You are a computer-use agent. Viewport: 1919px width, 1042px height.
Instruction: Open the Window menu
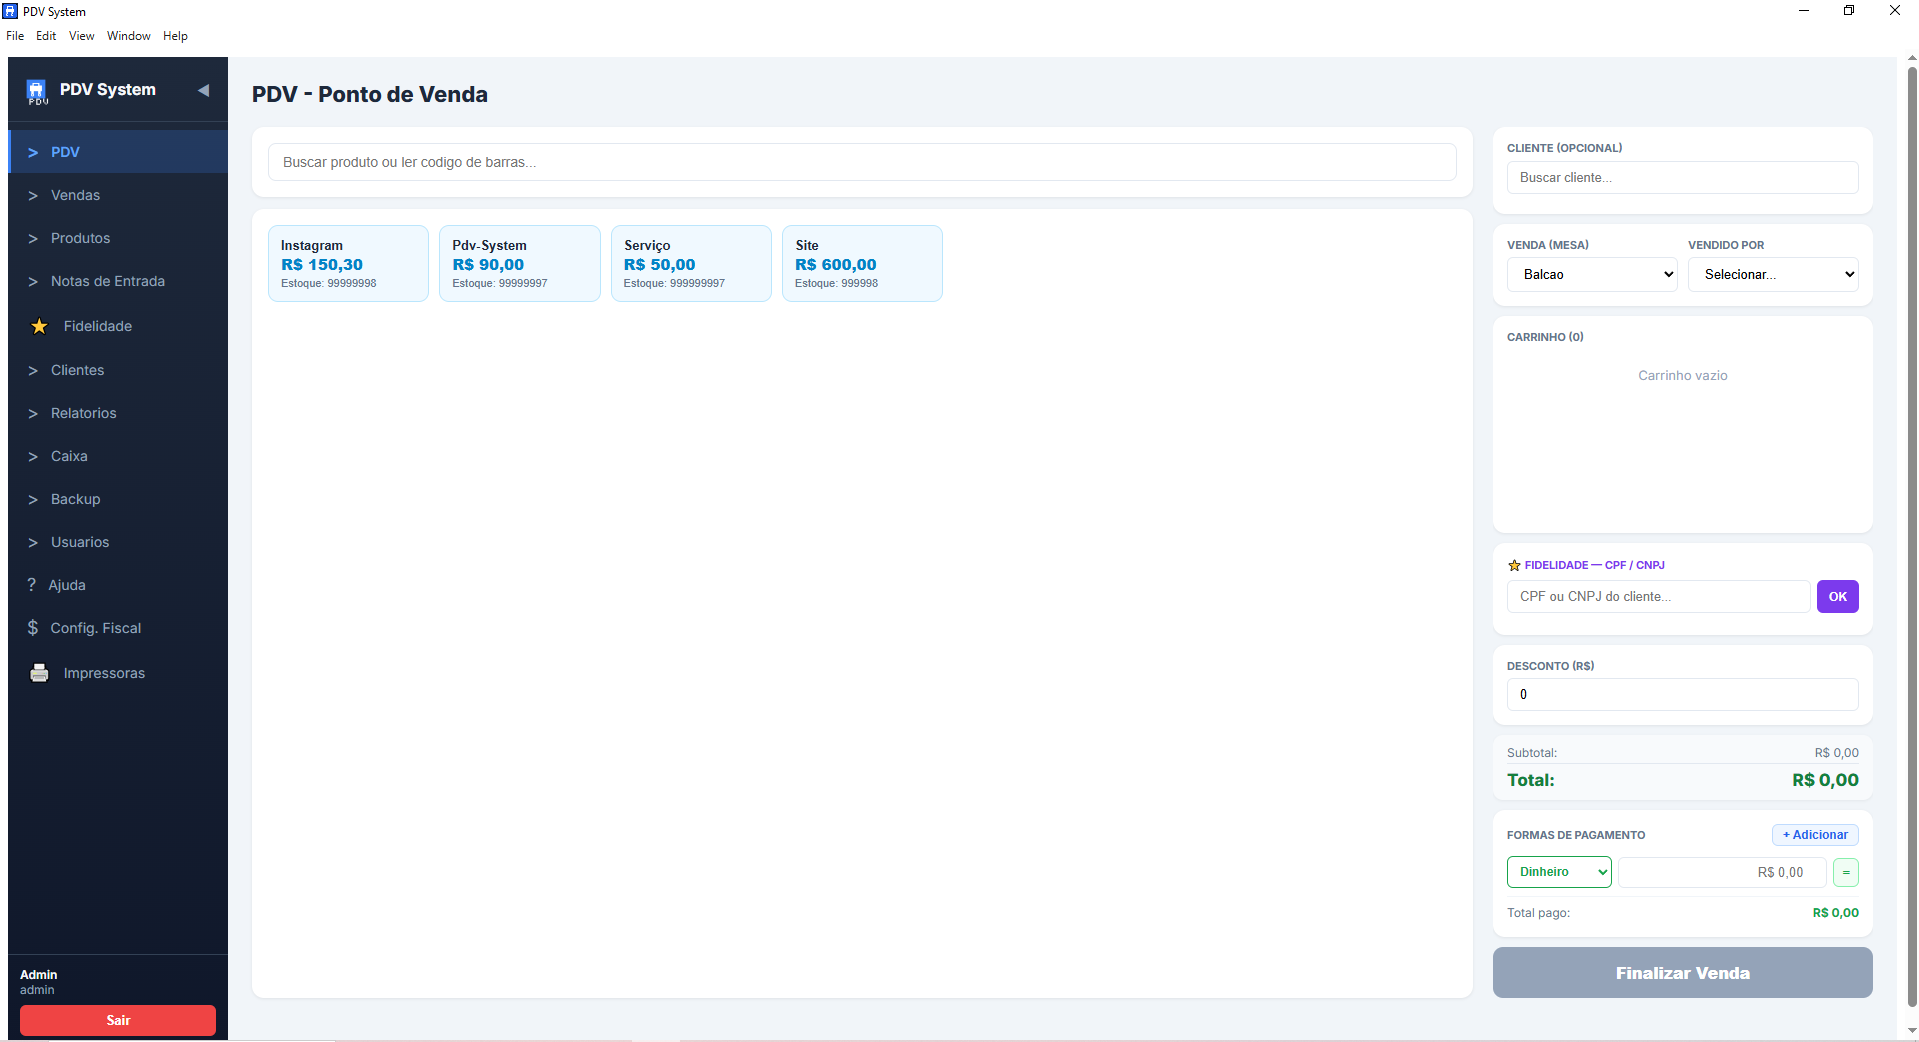(x=128, y=36)
